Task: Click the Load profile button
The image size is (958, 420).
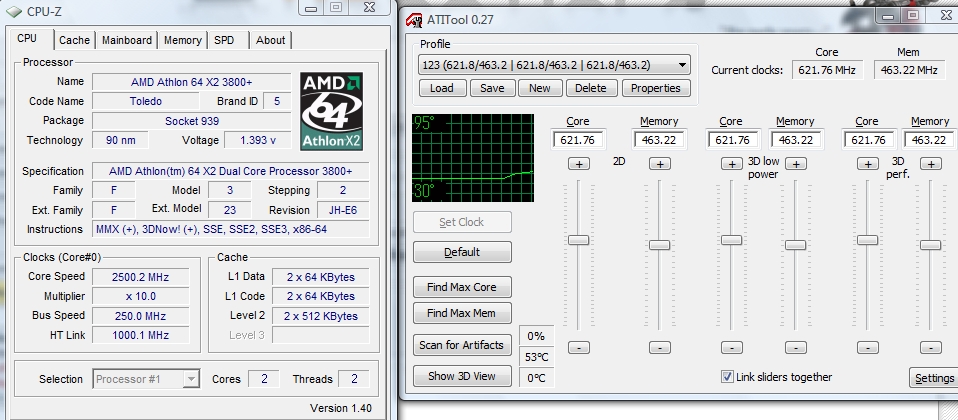Action: click(442, 88)
